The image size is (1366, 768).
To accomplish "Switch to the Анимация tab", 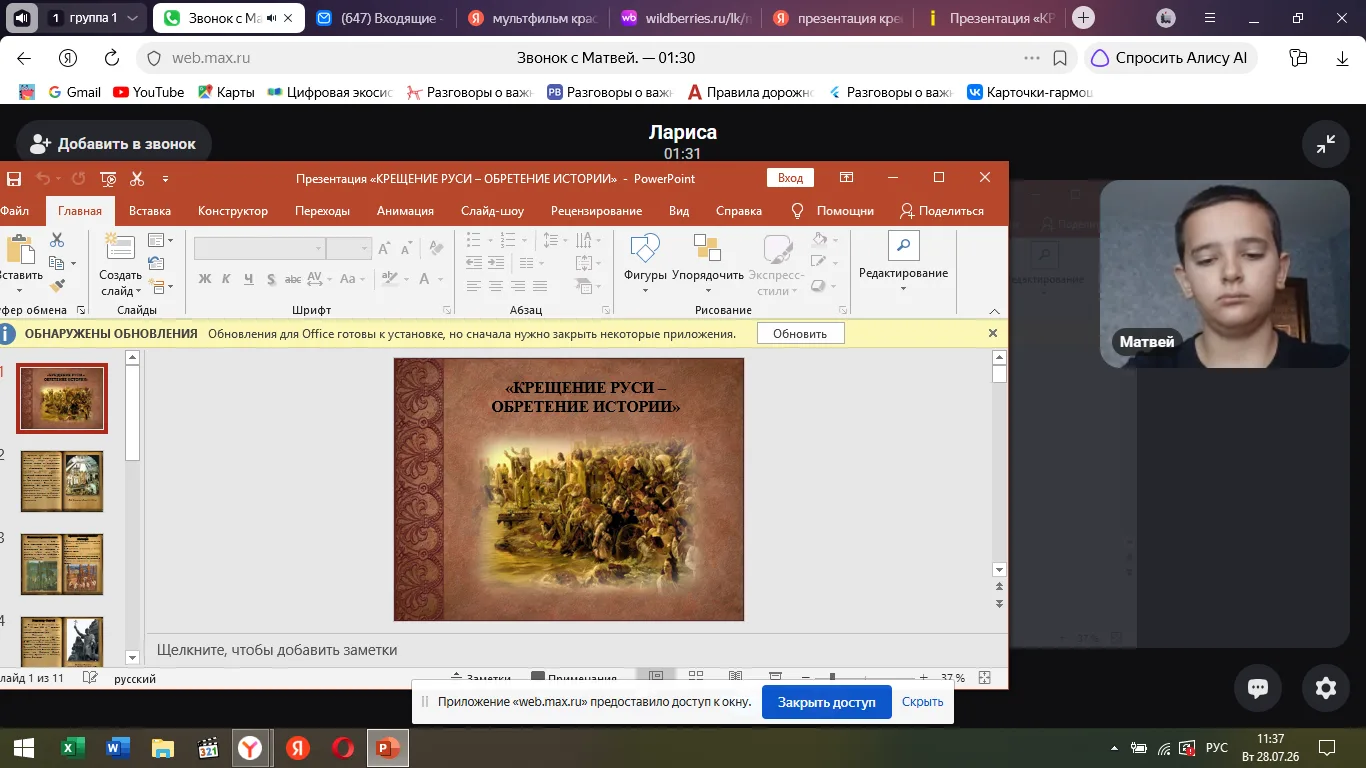I will (x=405, y=211).
